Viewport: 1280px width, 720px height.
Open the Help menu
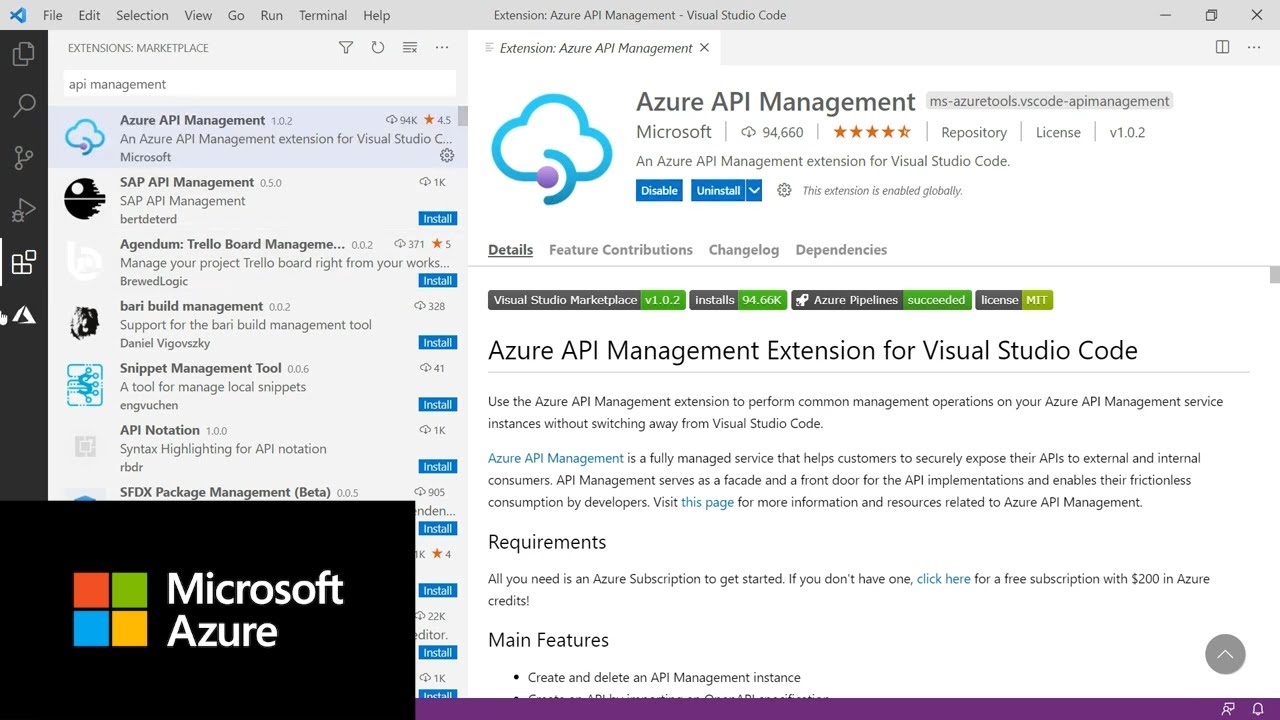(377, 15)
